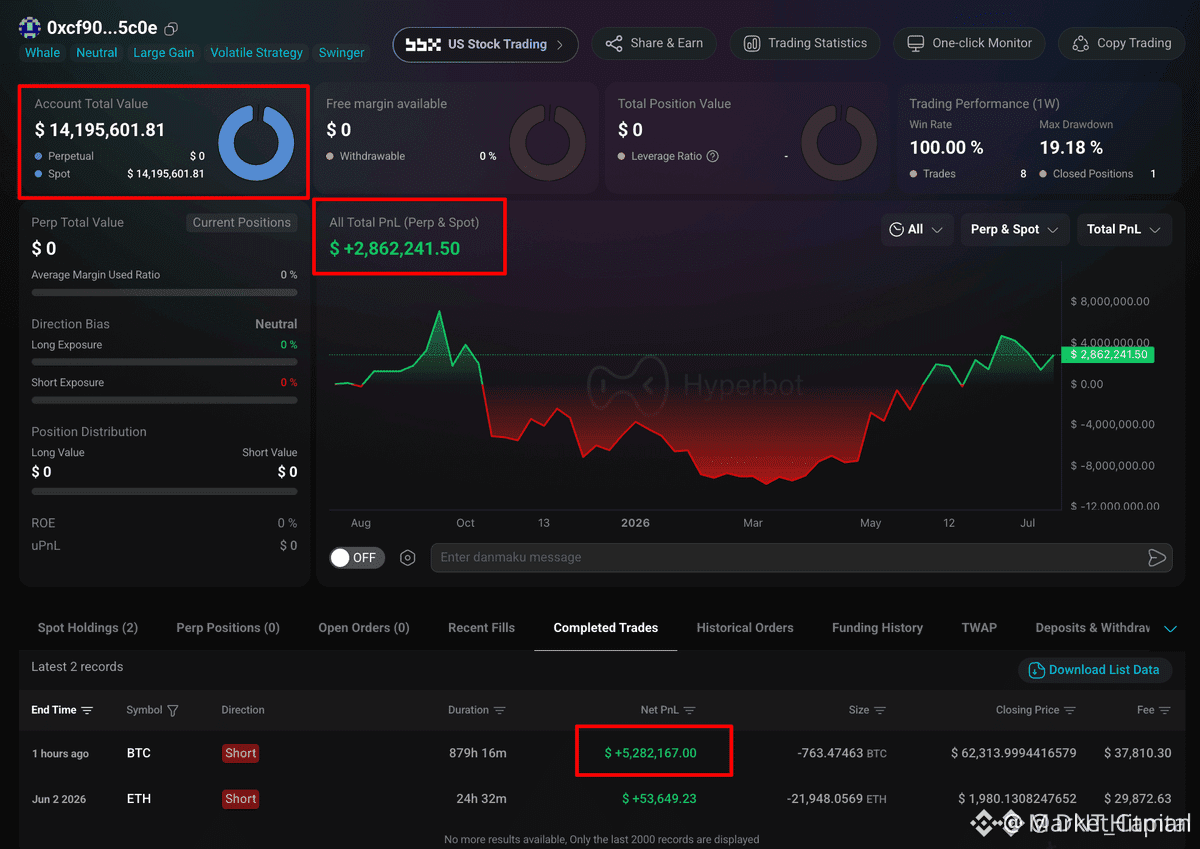Click the Long Exposure progress bar

(x=164, y=362)
